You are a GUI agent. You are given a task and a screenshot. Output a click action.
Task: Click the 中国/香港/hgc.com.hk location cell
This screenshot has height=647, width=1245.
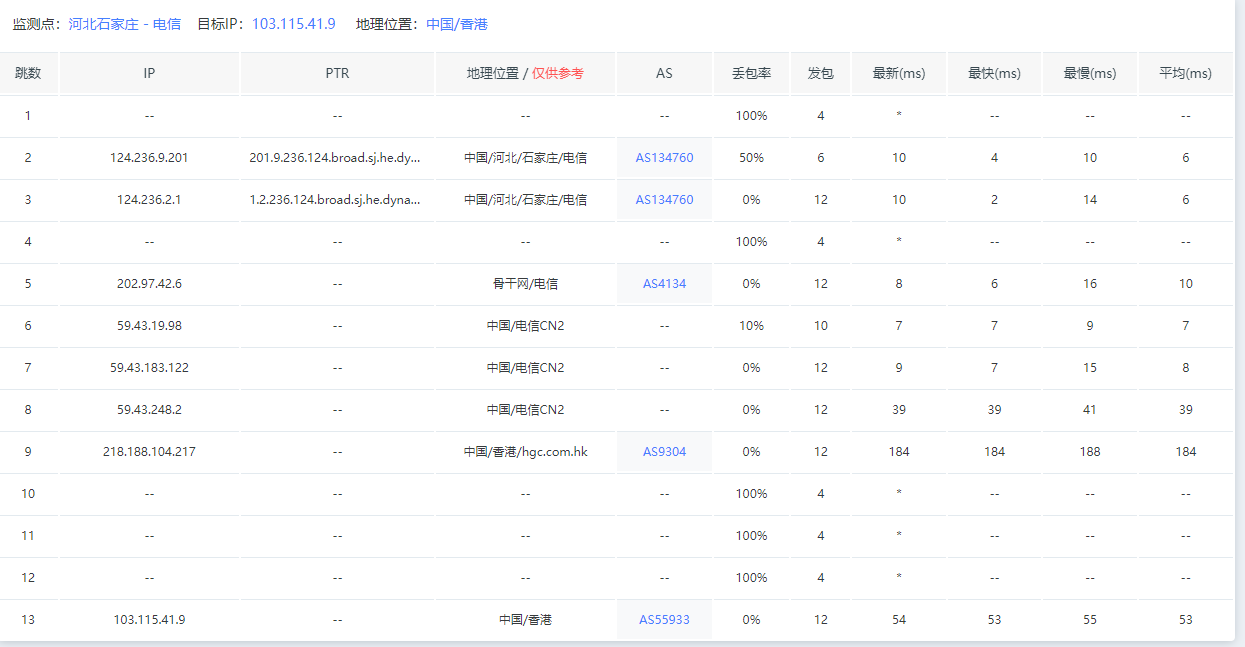pos(525,452)
